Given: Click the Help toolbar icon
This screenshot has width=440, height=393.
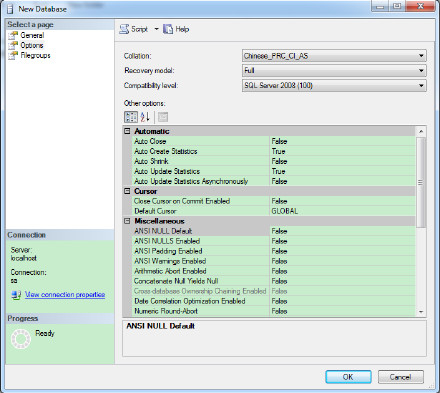Looking at the screenshot, I should click(168, 29).
